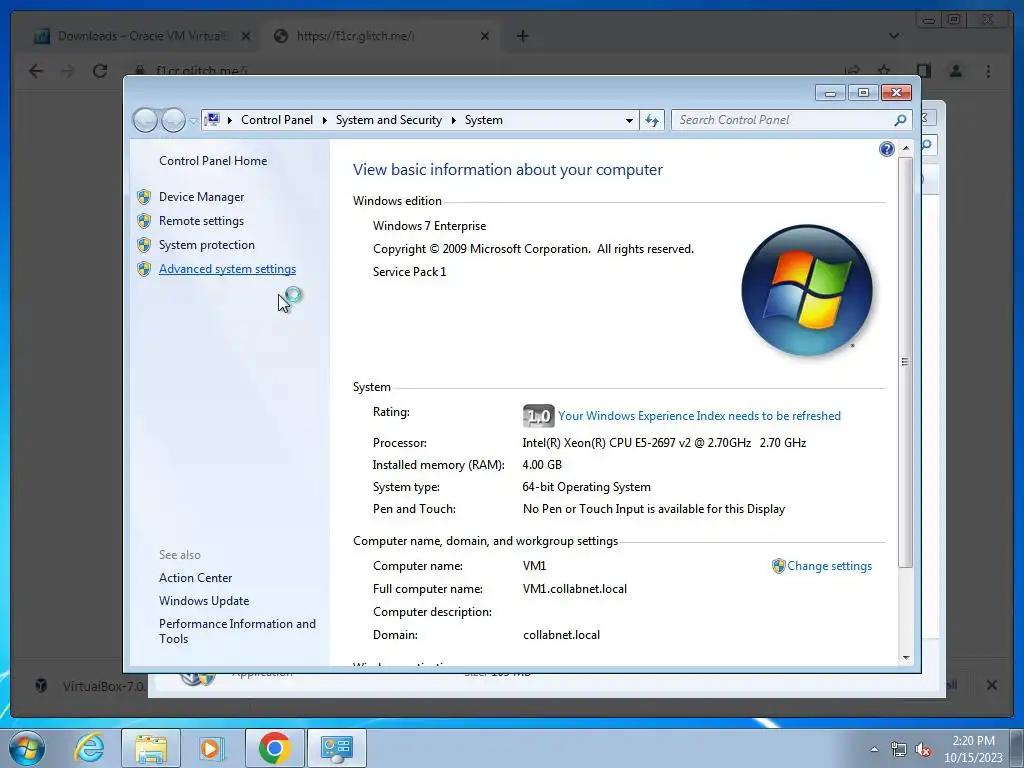Click Control Panel taskbar button

[x=337, y=748]
